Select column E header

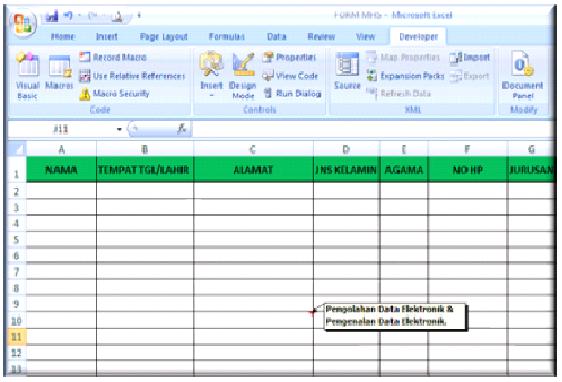tap(404, 149)
